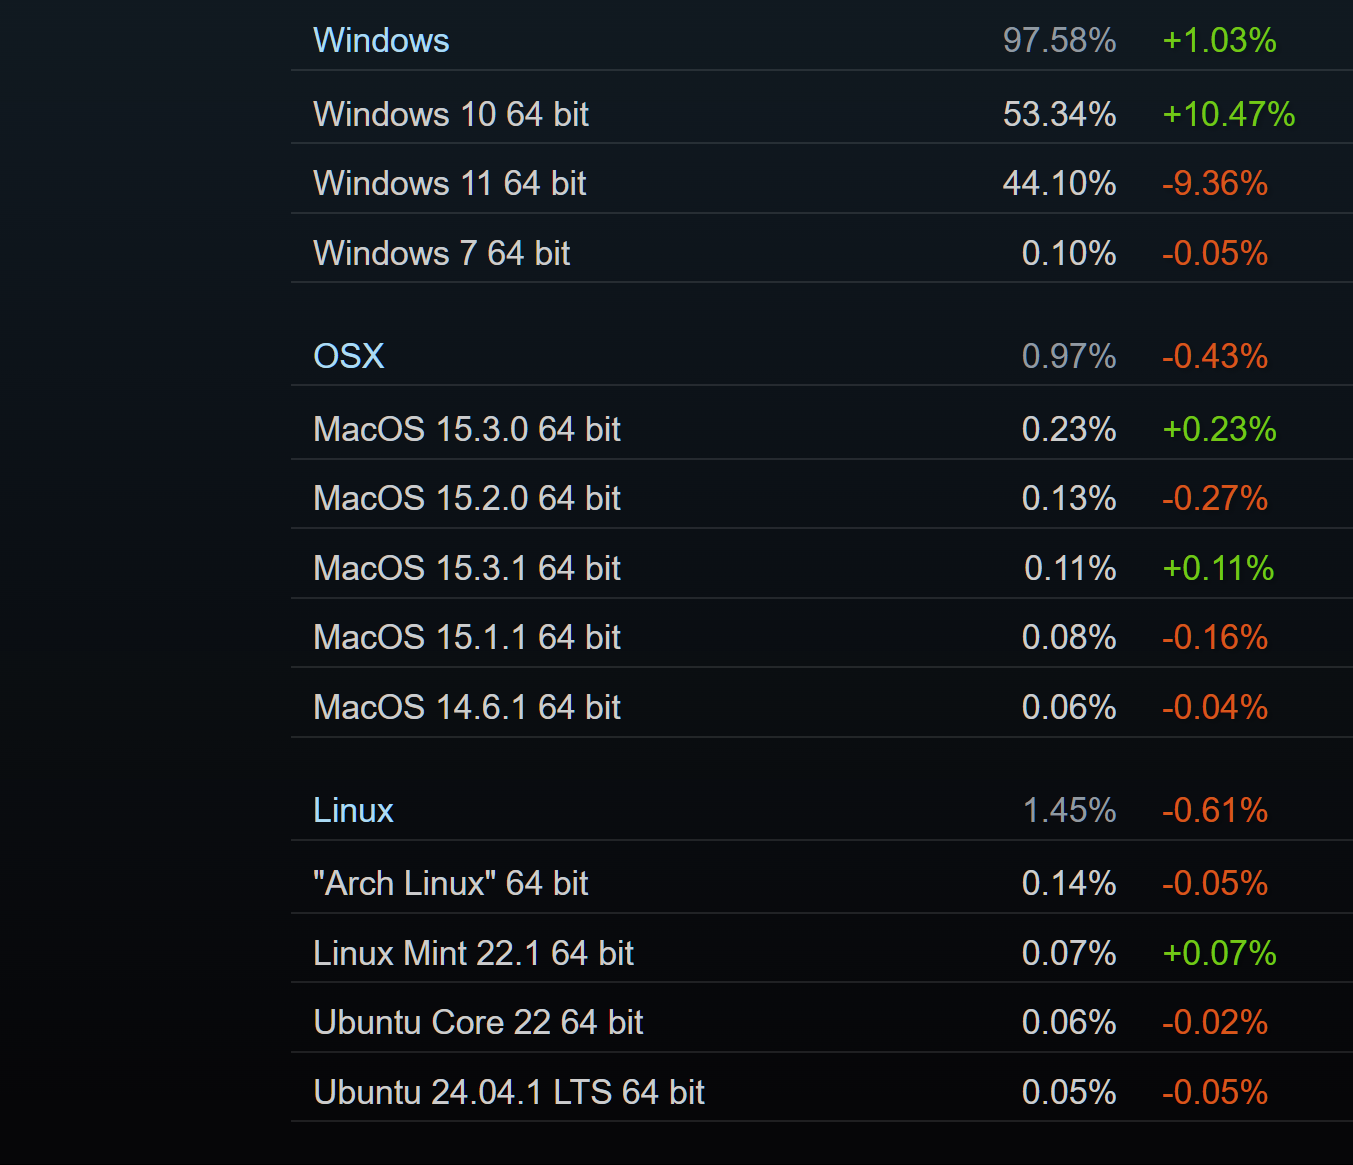This screenshot has width=1353, height=1165.
Task: Click the Linux category heading
Action: click(353, 811)
